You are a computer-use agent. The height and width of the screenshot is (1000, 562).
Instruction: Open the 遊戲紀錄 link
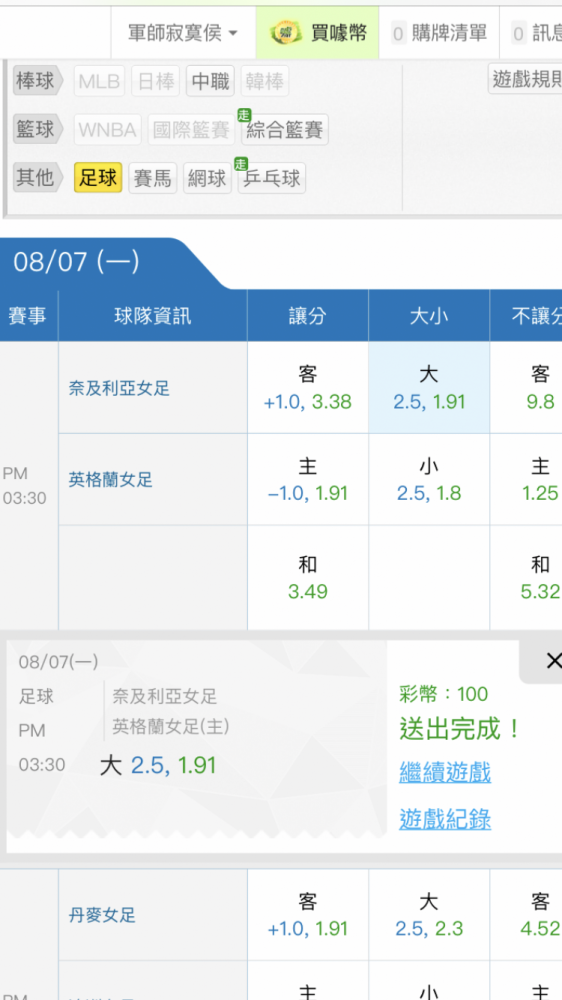pyautogui.click(x=445, y=819)
